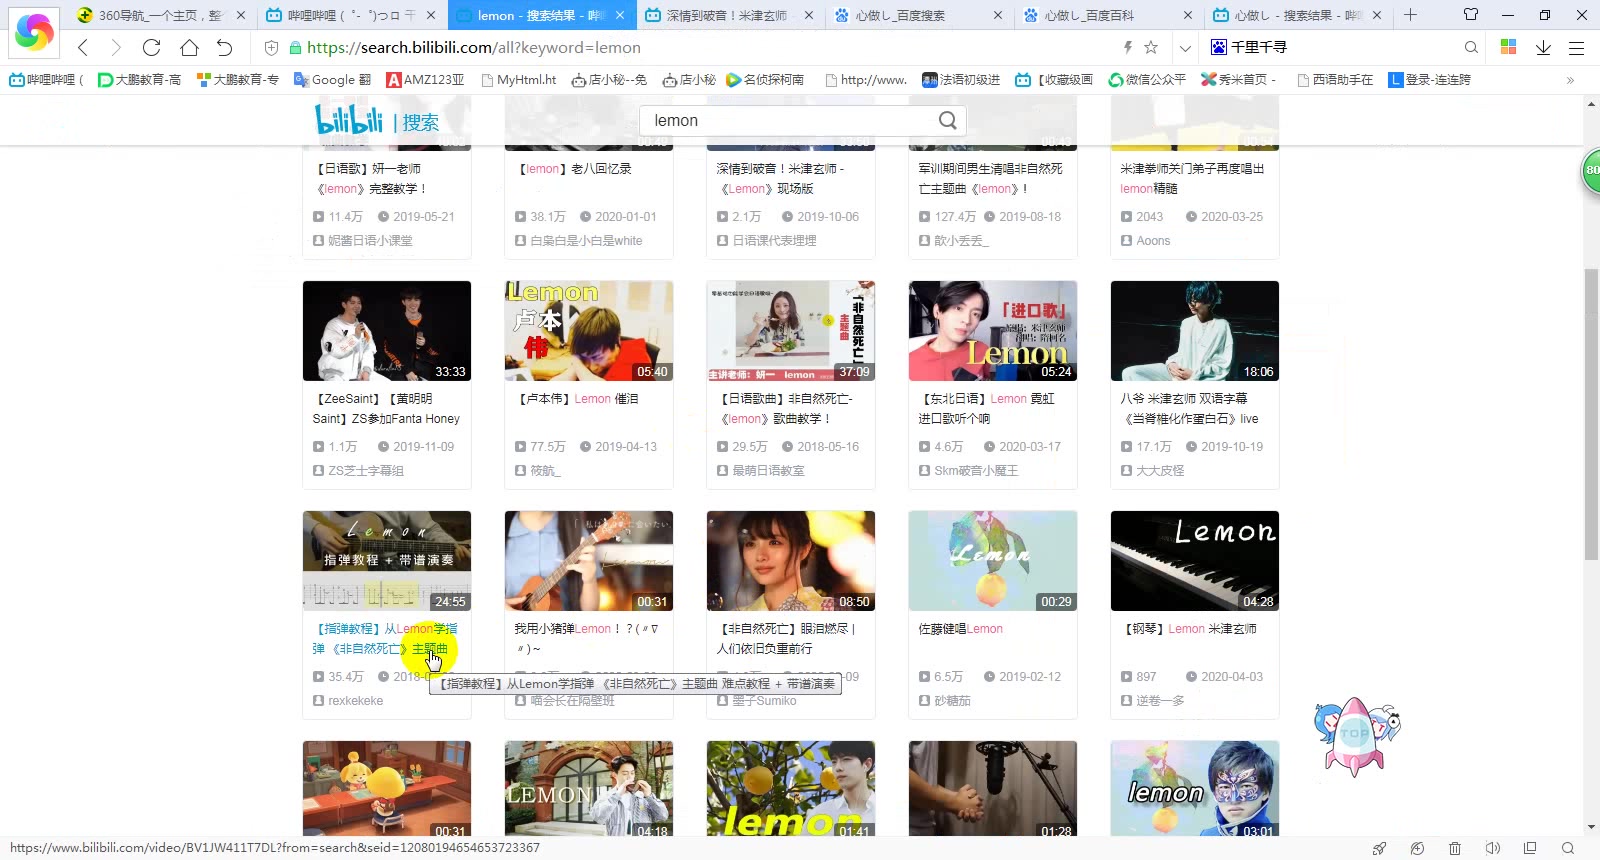Viewport: 1600px width, 860px height.
Task: Expand the bookmarks bar overflow chevron
Action: point(1570,80)
